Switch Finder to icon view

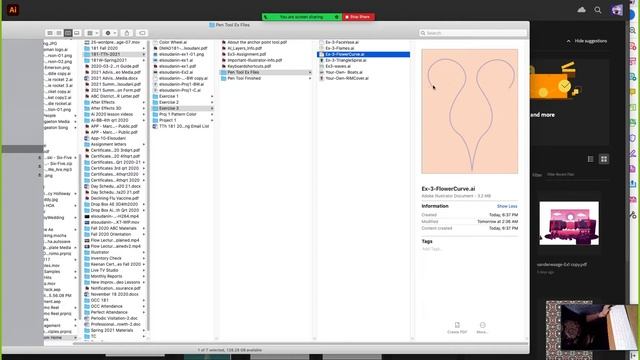click(50, 33)
